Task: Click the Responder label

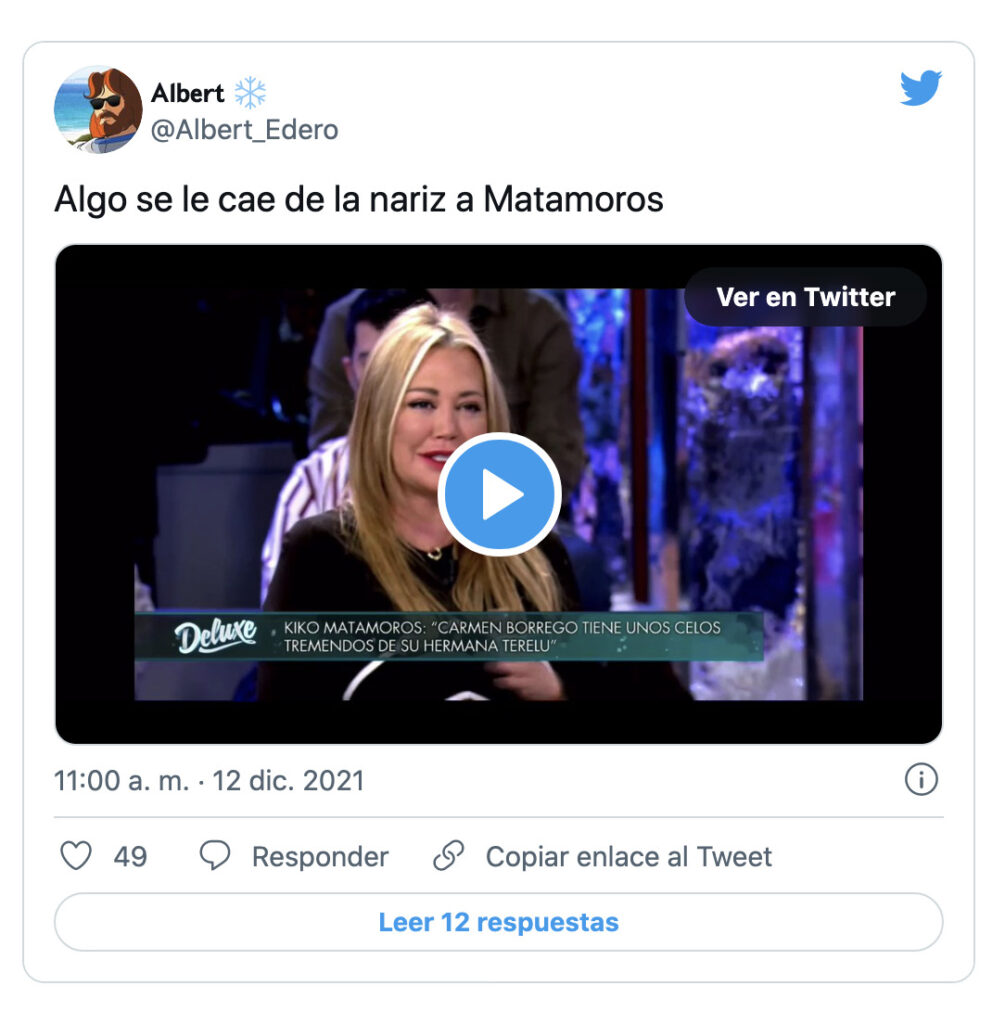Action: 320,856
